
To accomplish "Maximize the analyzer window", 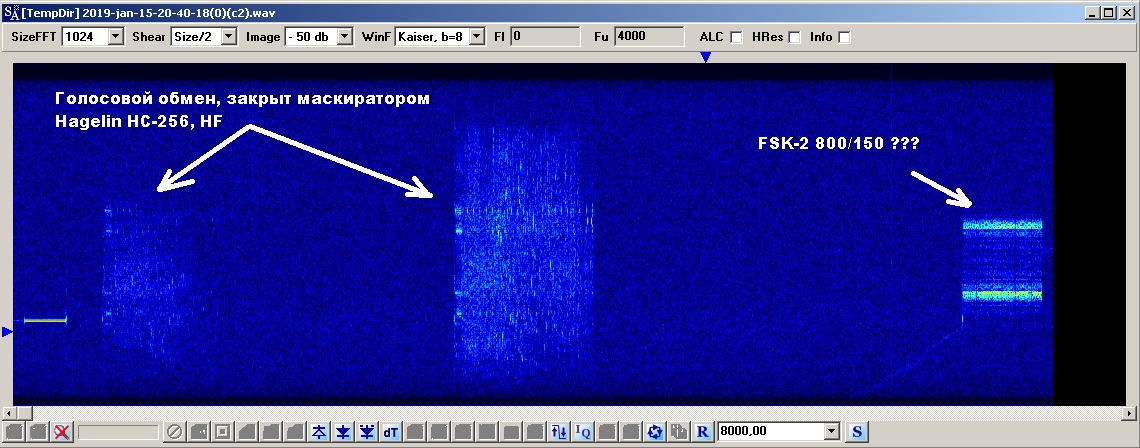I will (x=1107, y=12).
